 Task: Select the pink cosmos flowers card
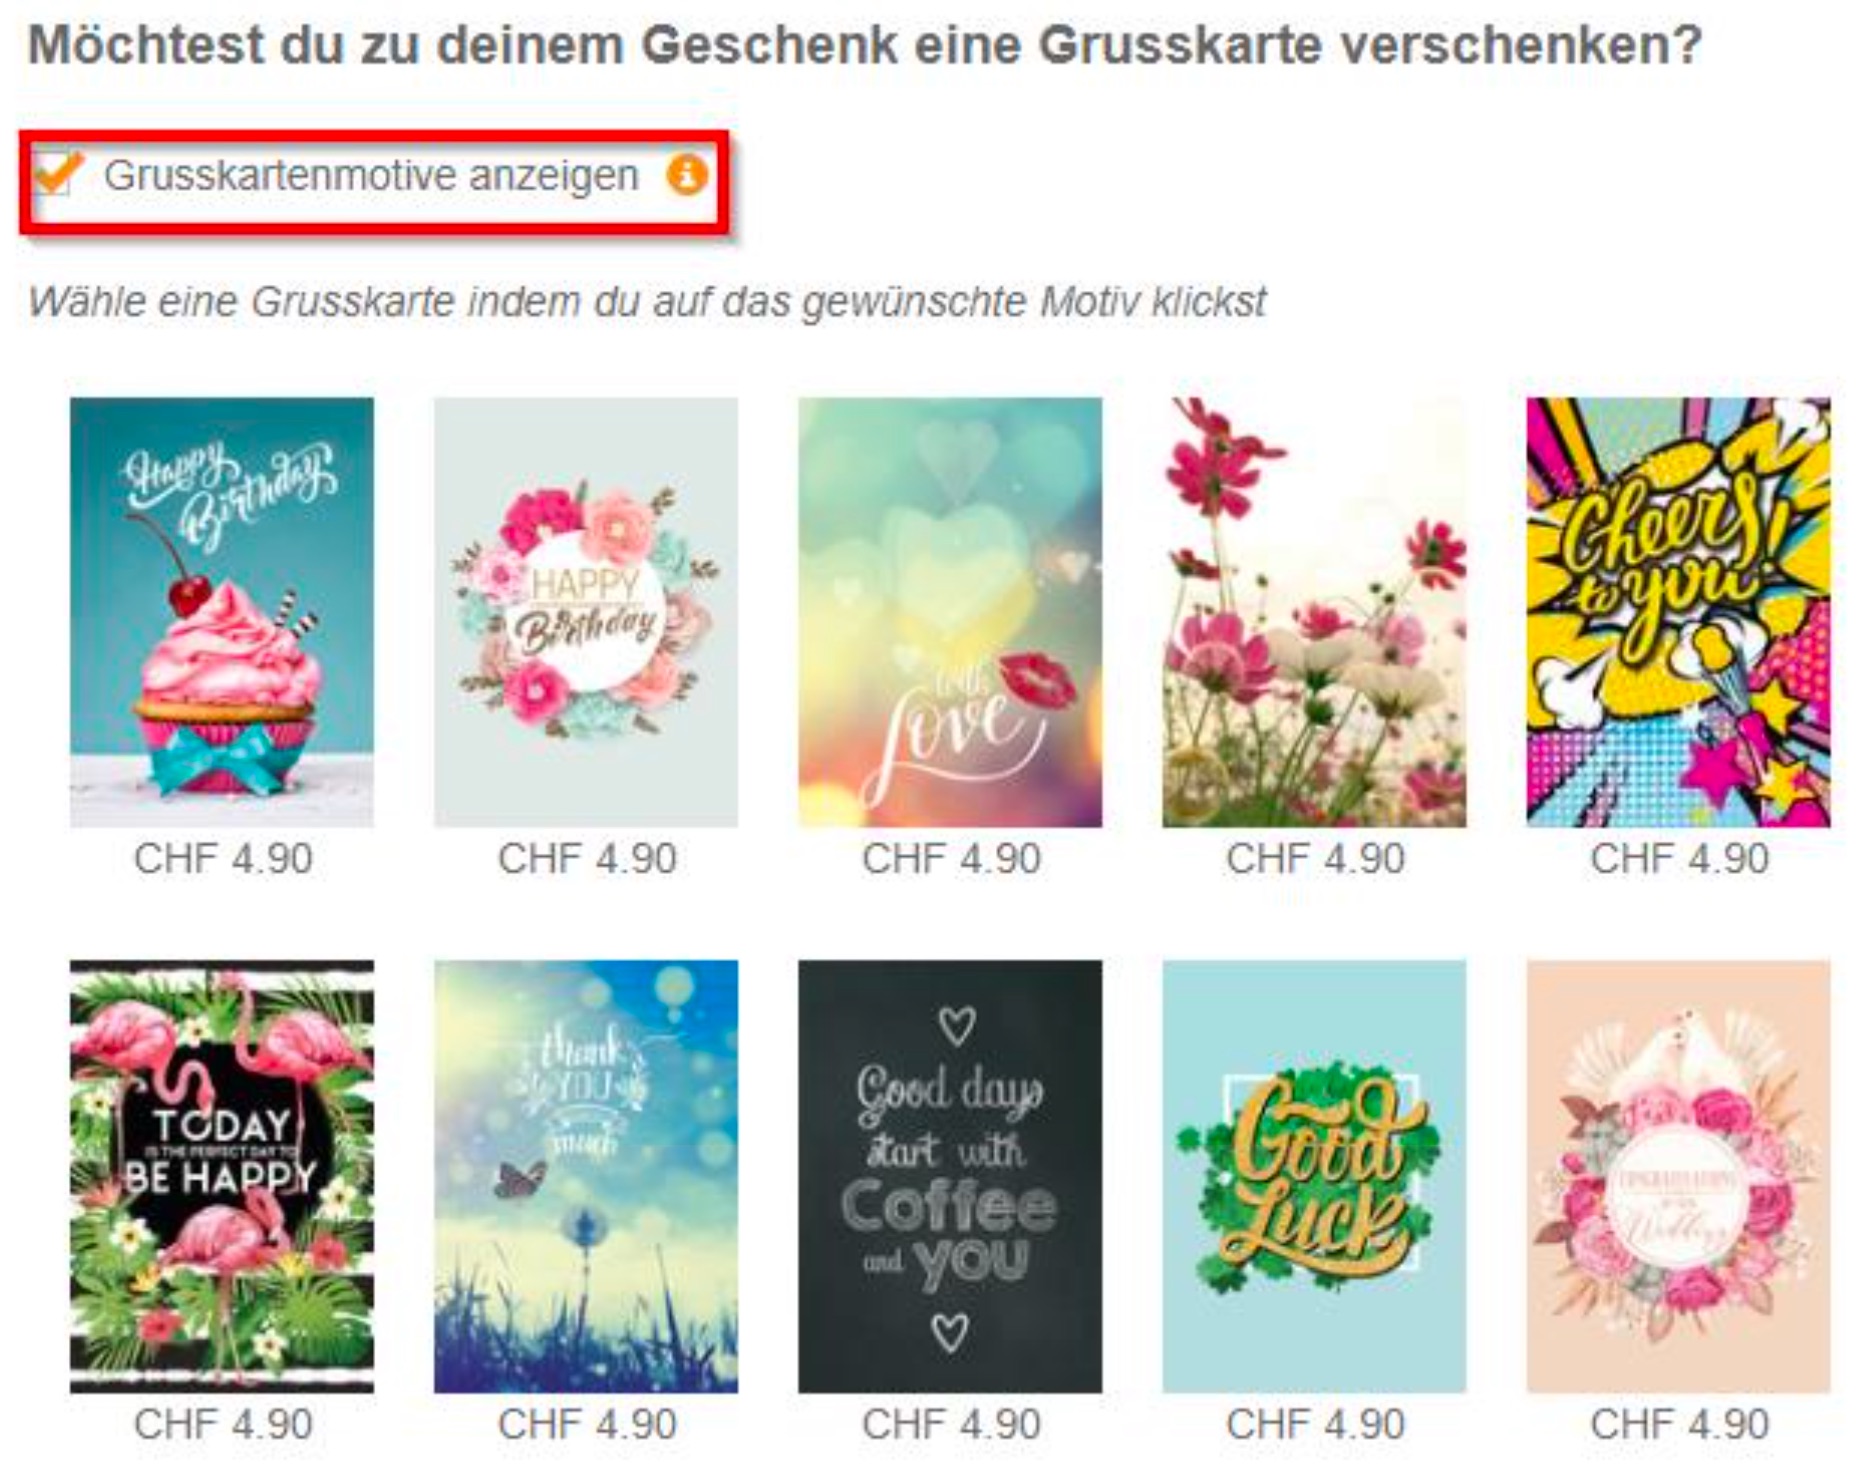tap(1314, 612)
